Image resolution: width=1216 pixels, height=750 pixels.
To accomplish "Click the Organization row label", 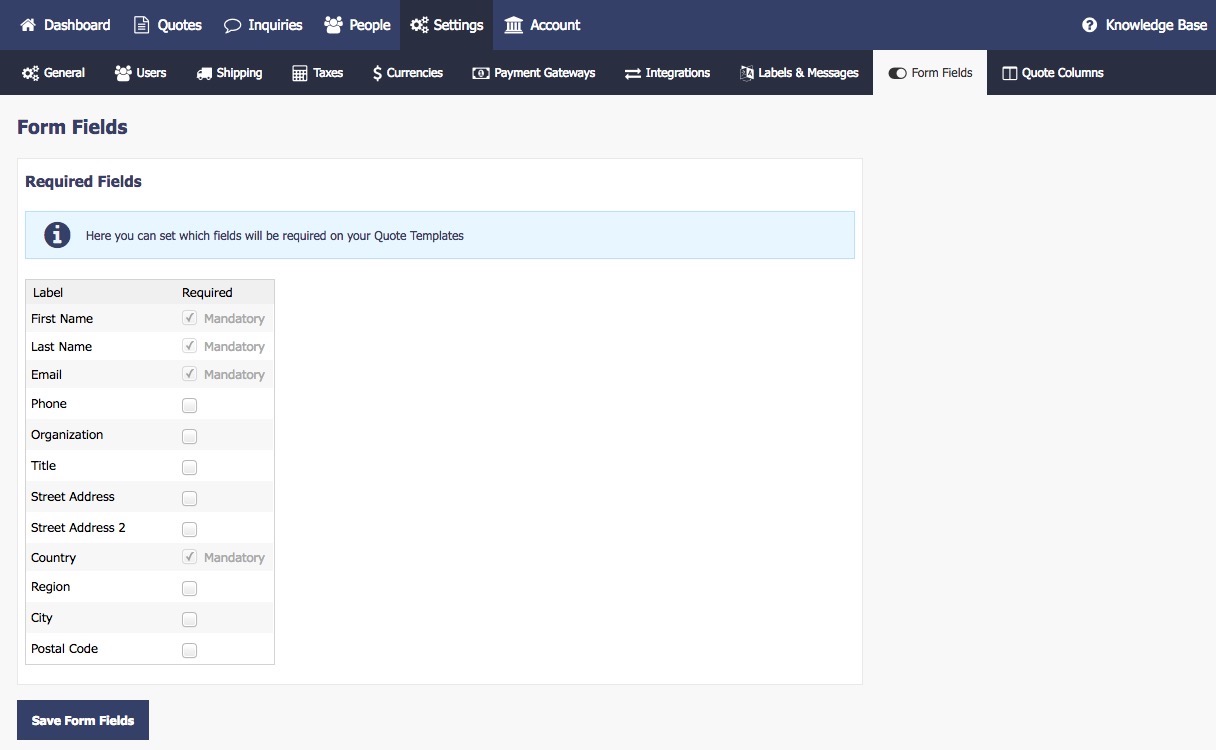I will tap(67, 435).
